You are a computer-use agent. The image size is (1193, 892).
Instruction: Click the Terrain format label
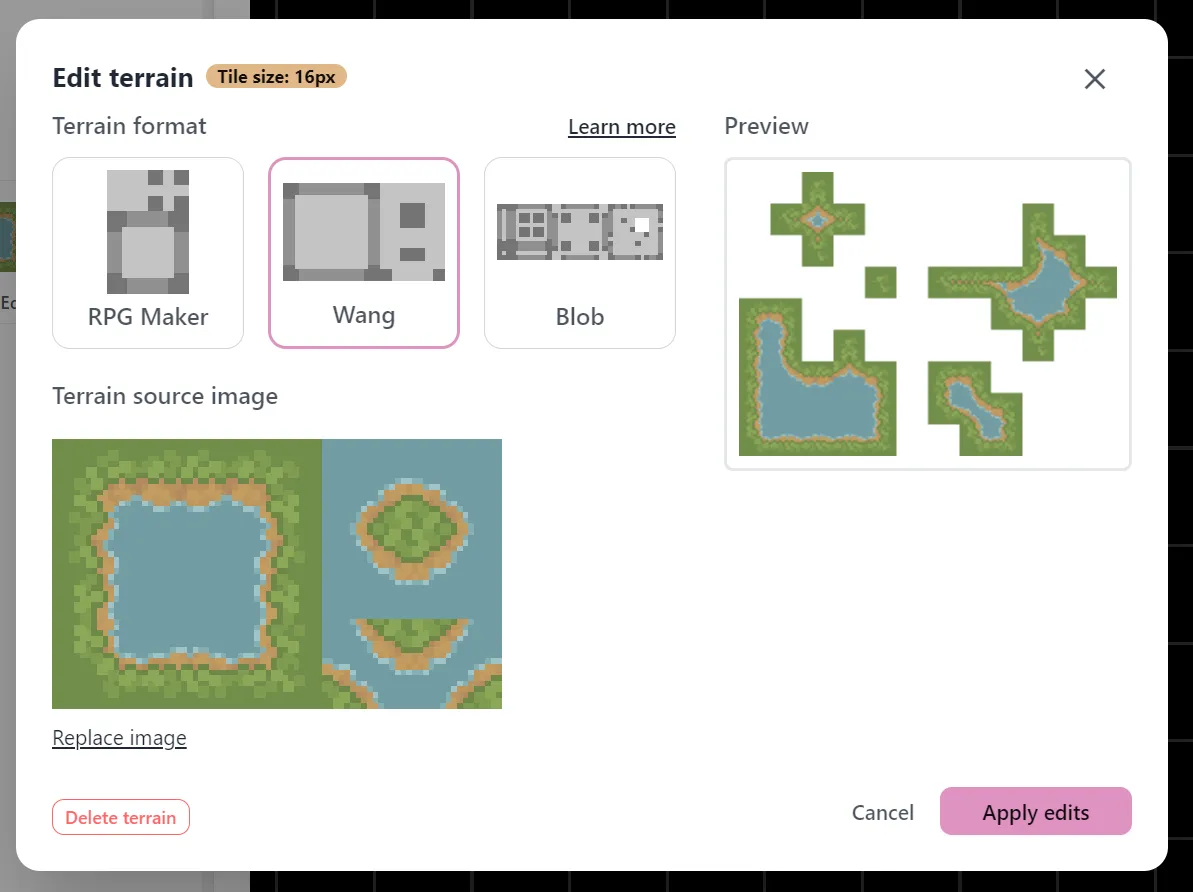click(129, 126)
